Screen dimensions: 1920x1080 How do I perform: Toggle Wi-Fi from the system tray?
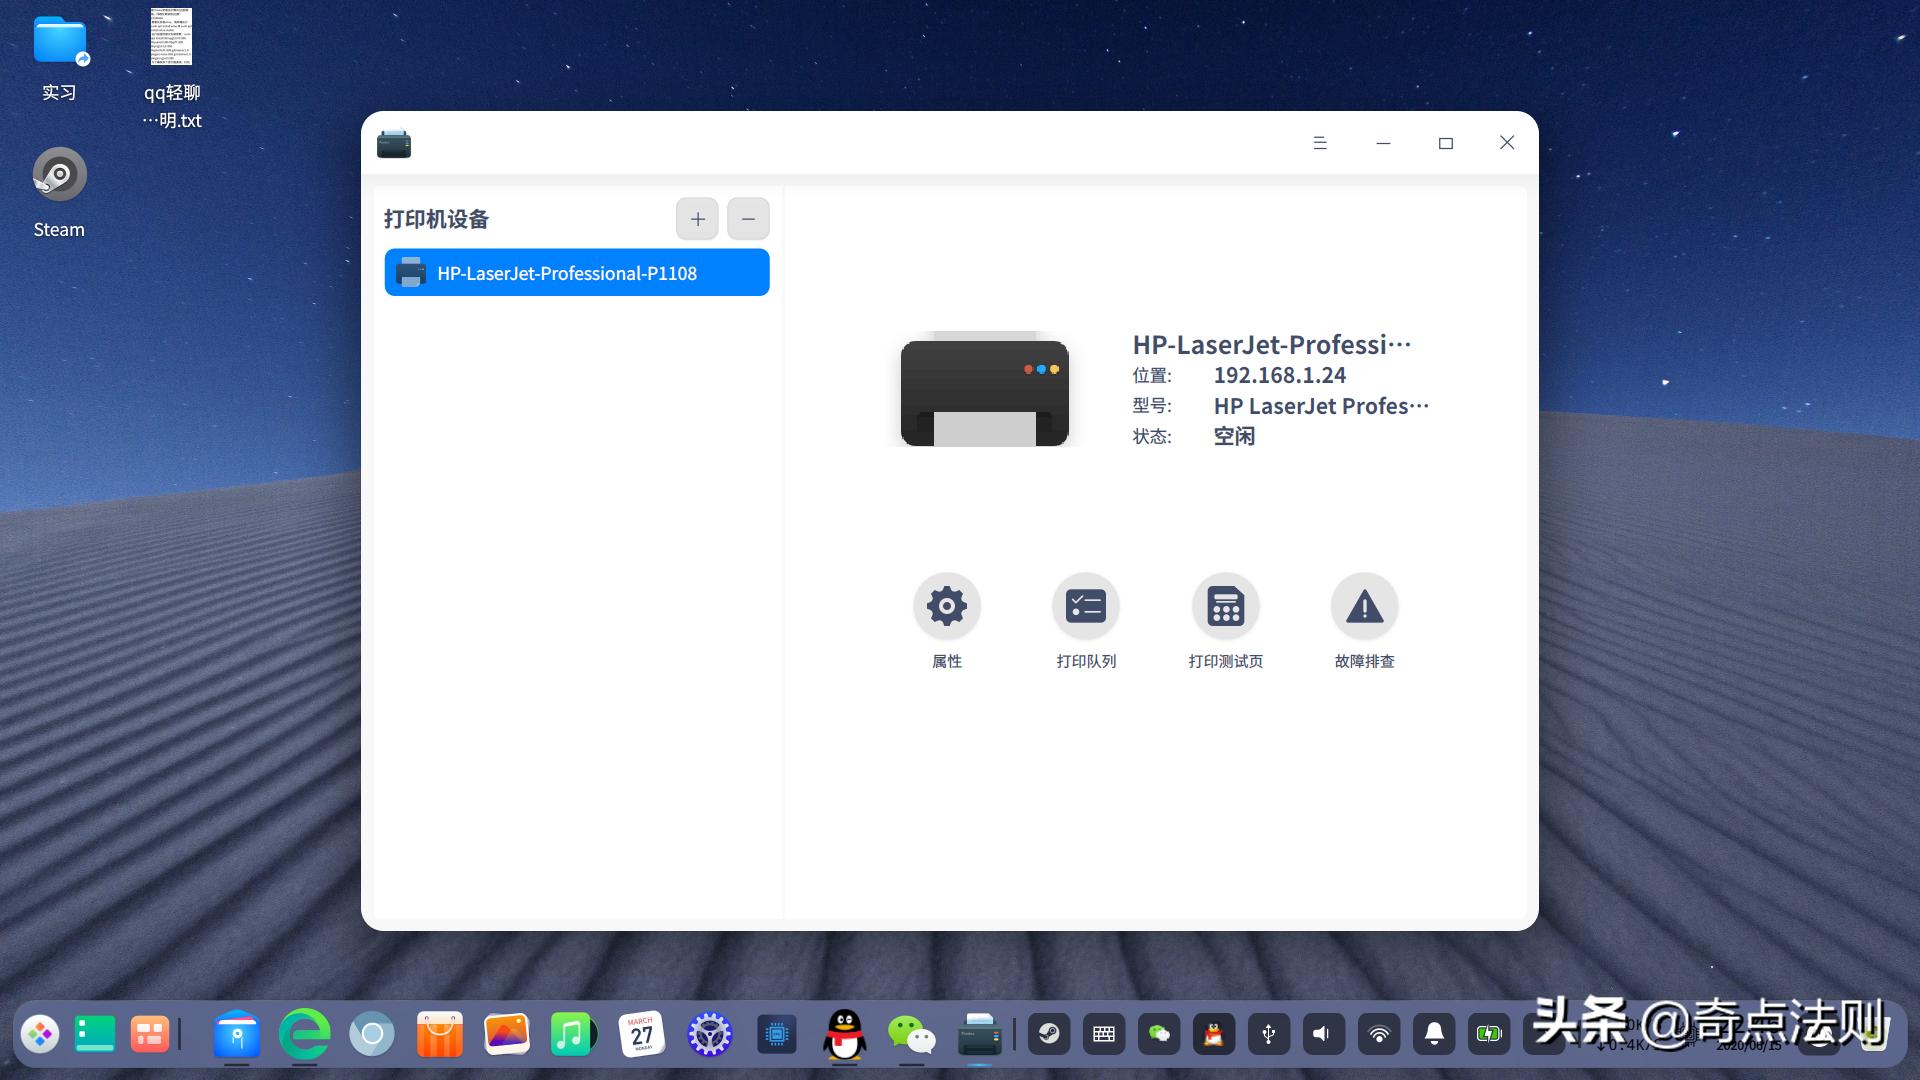(1378, 1035)
